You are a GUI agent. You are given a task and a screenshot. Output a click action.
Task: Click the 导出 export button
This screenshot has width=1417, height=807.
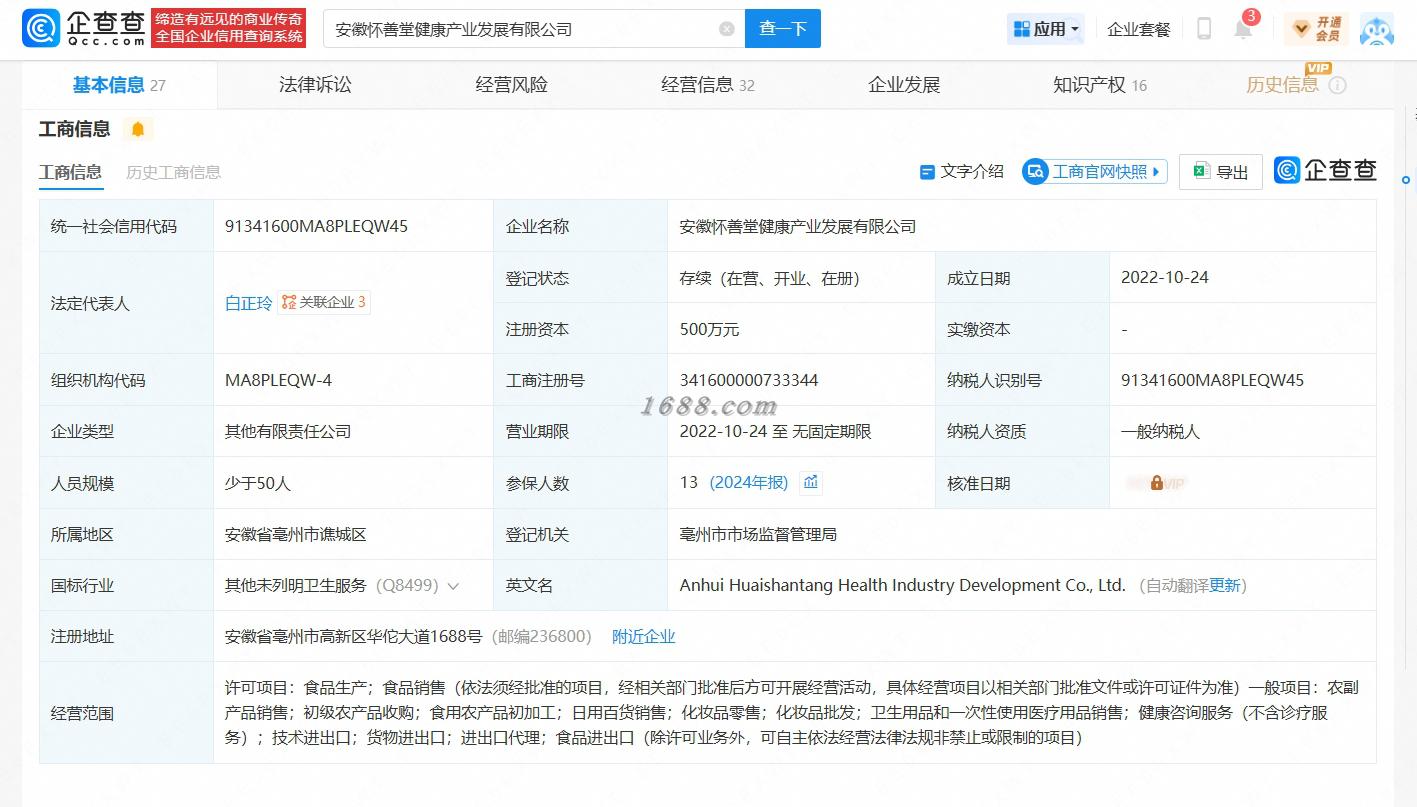(x=1221, y=172)
